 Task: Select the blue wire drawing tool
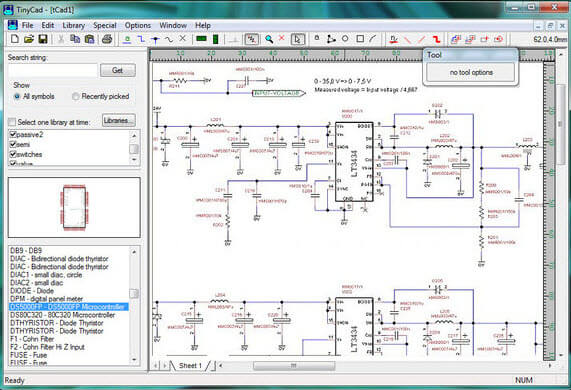pyautogui.click(x=141, y=39)
